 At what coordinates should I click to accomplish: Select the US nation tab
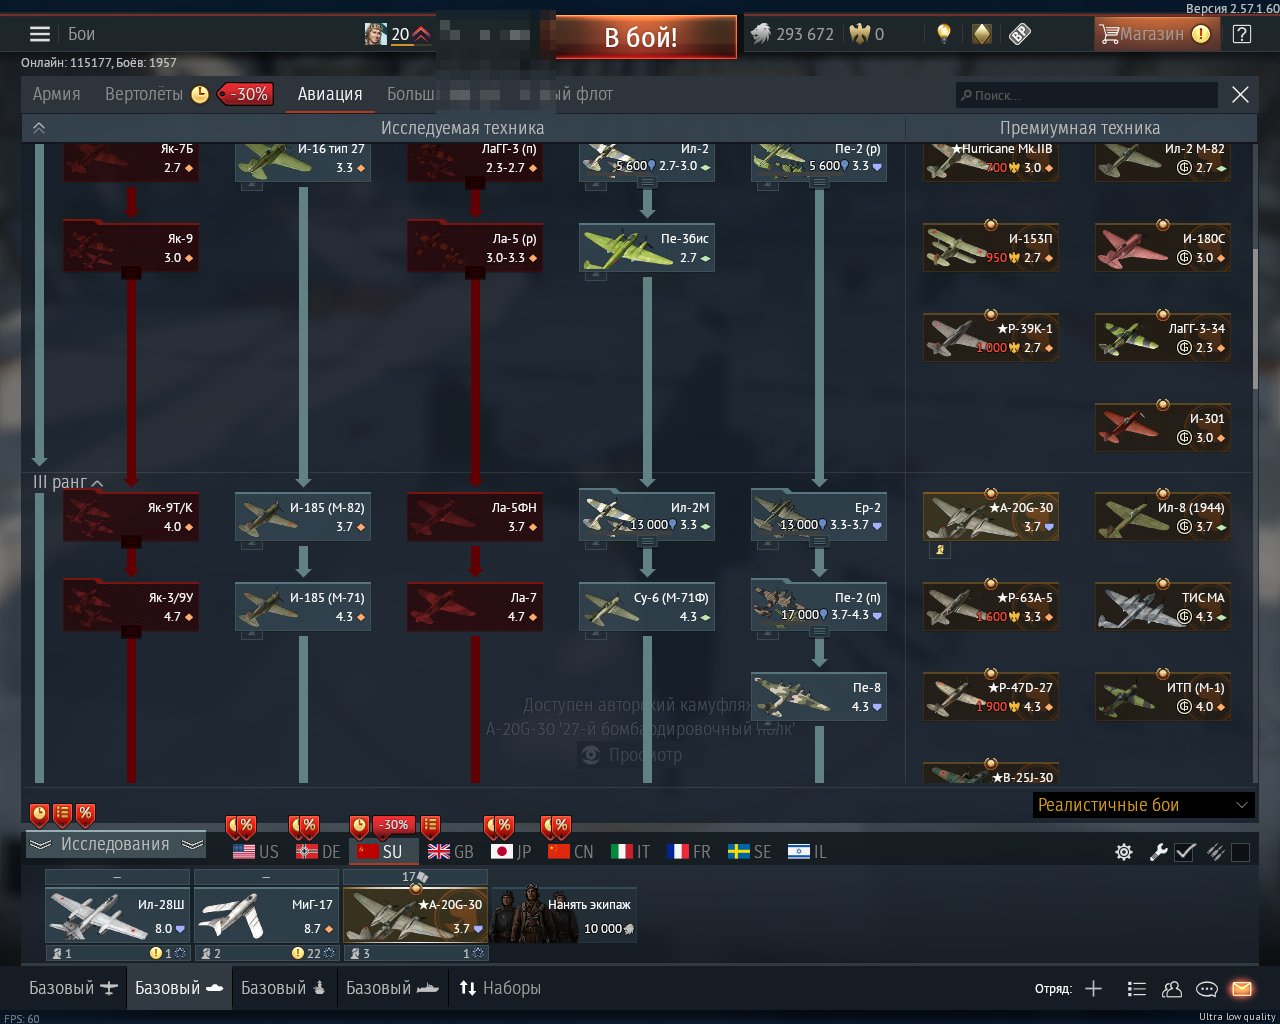pos(256,852)
